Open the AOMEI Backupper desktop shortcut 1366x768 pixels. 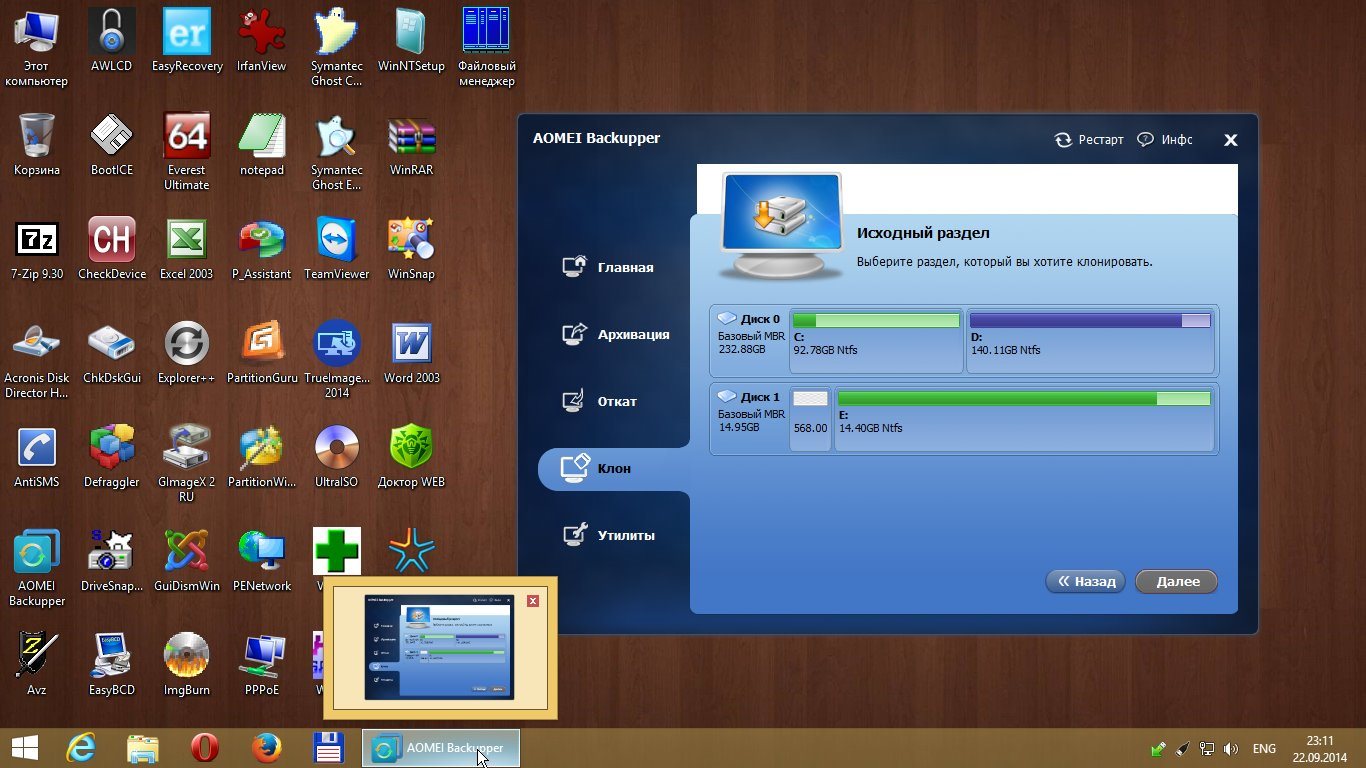[x=37, y=568]
